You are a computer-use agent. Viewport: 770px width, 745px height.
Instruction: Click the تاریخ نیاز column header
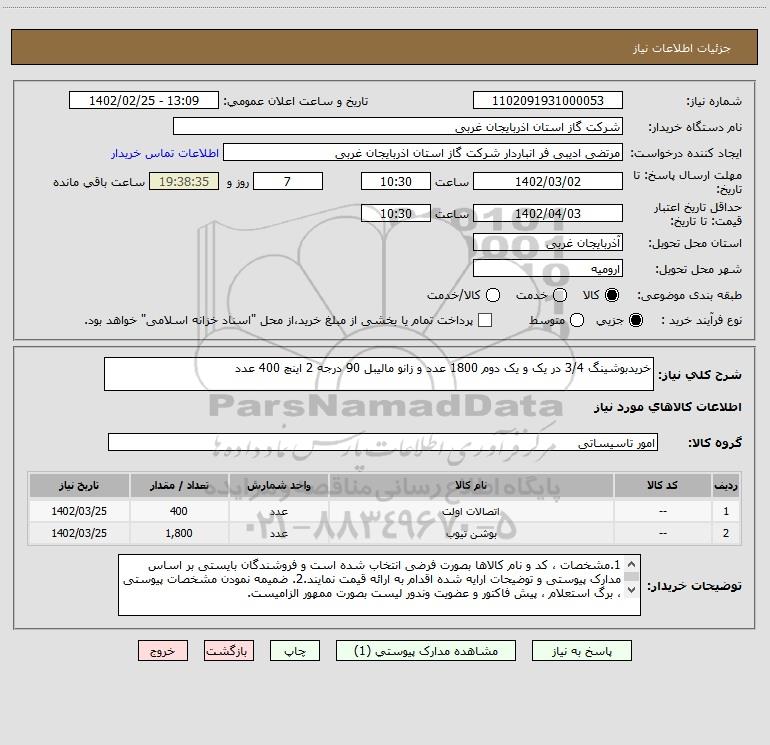click(x=79, y=486)
